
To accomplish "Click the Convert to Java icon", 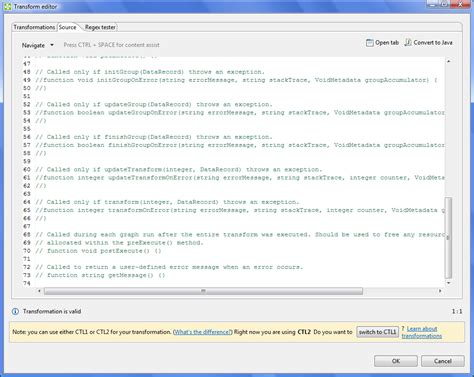I will point(408,42).
